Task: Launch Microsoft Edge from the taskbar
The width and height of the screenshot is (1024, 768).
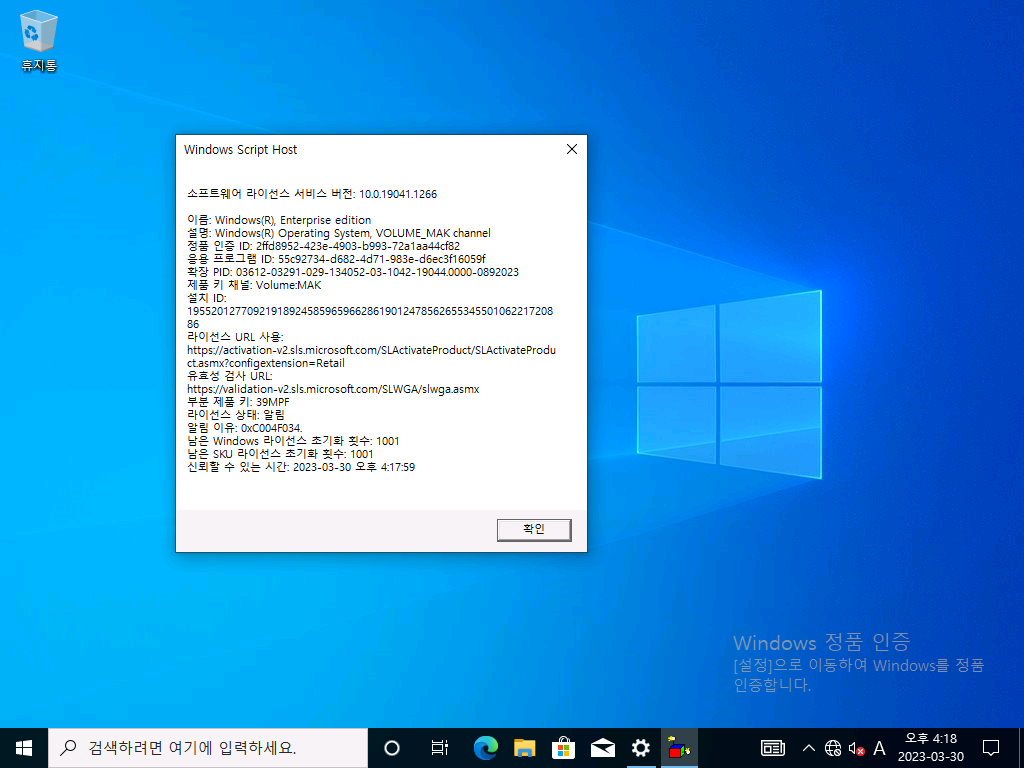Action: (x=485, y=748)
